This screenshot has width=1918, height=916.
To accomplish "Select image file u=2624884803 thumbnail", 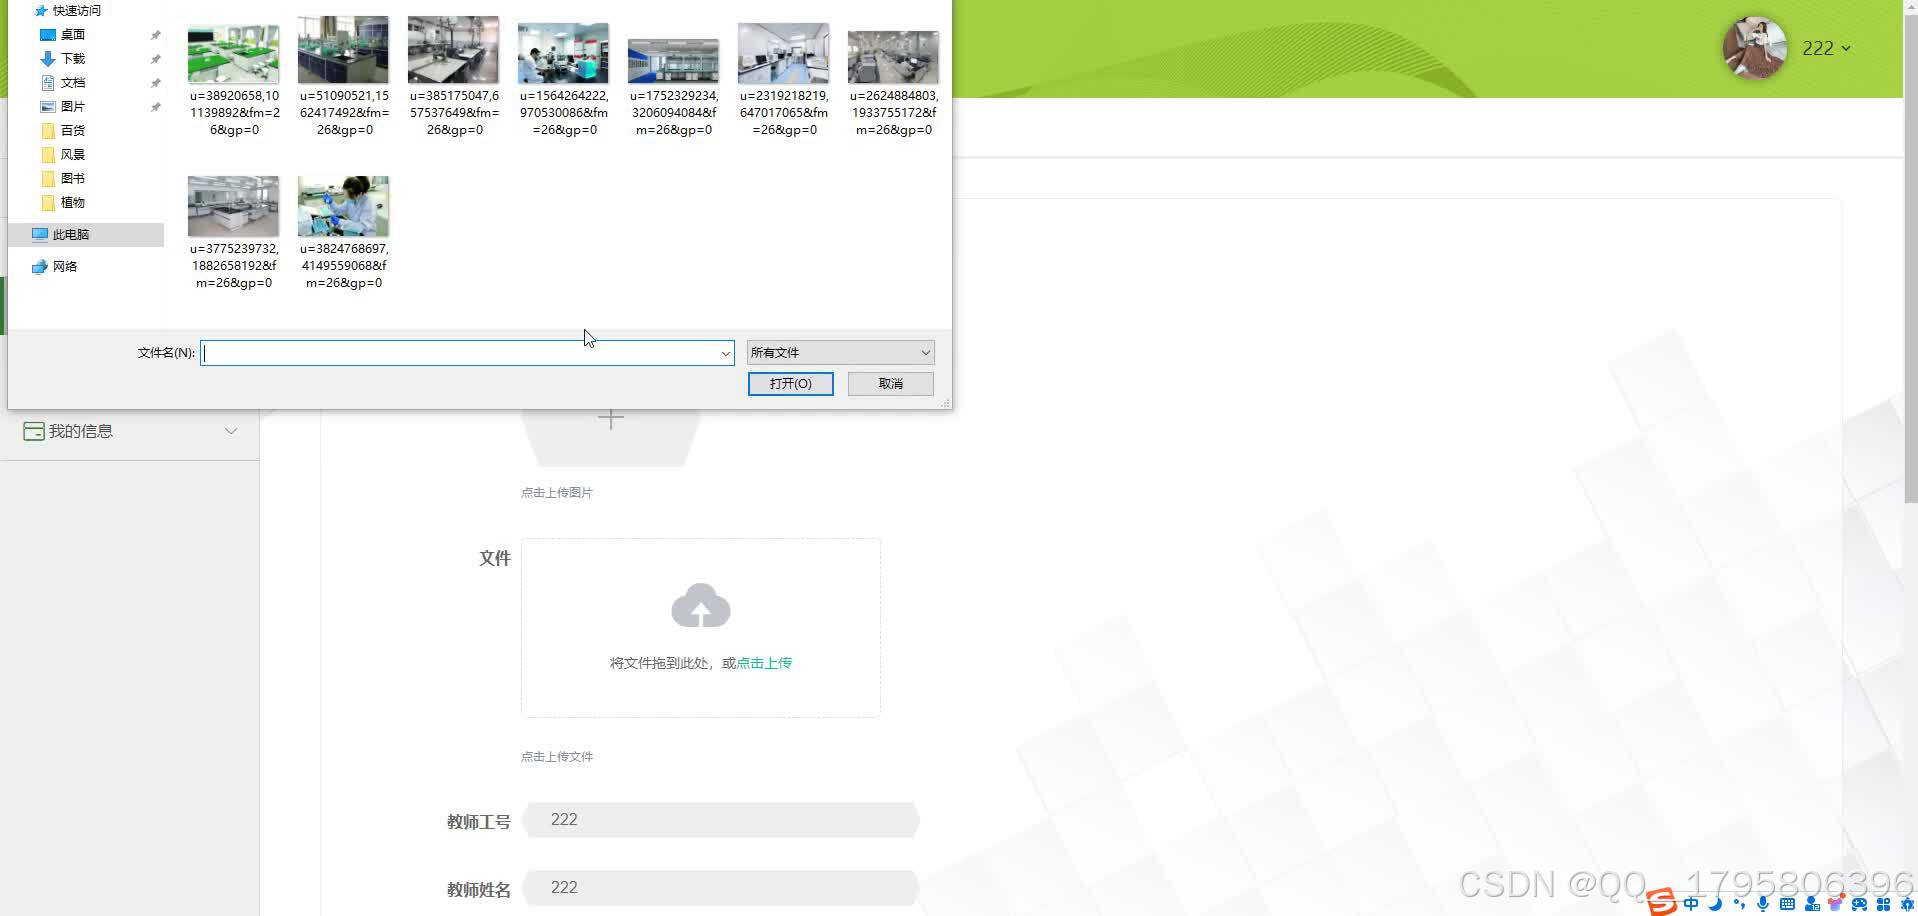I will coord(893,57).
